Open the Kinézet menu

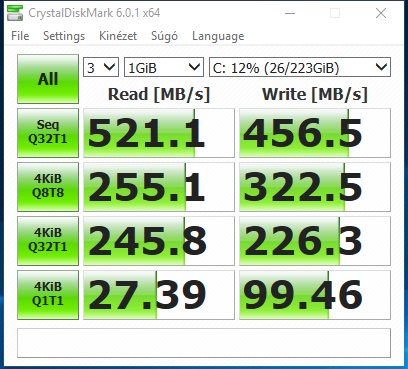[x=118, y=36]
